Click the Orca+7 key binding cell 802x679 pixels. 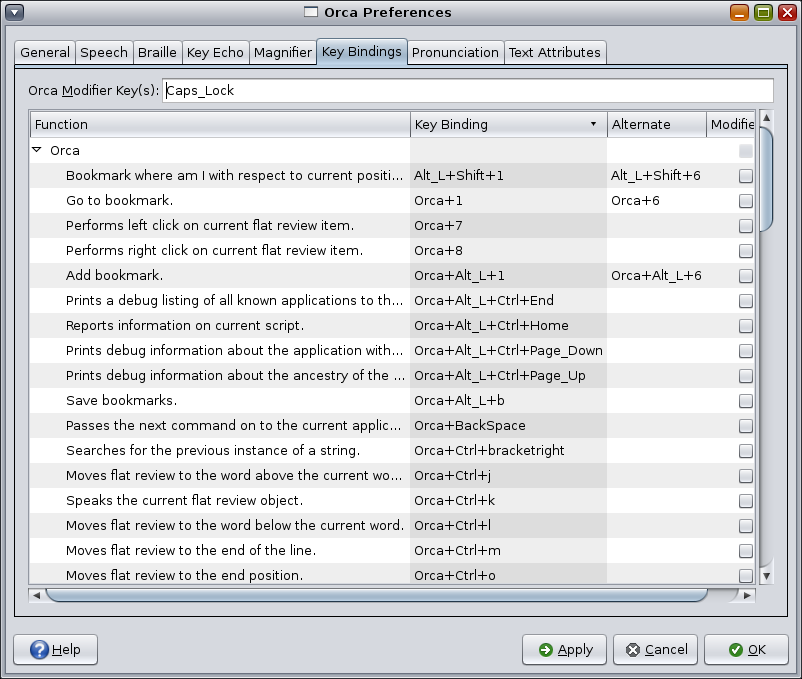tap(508, 226)
